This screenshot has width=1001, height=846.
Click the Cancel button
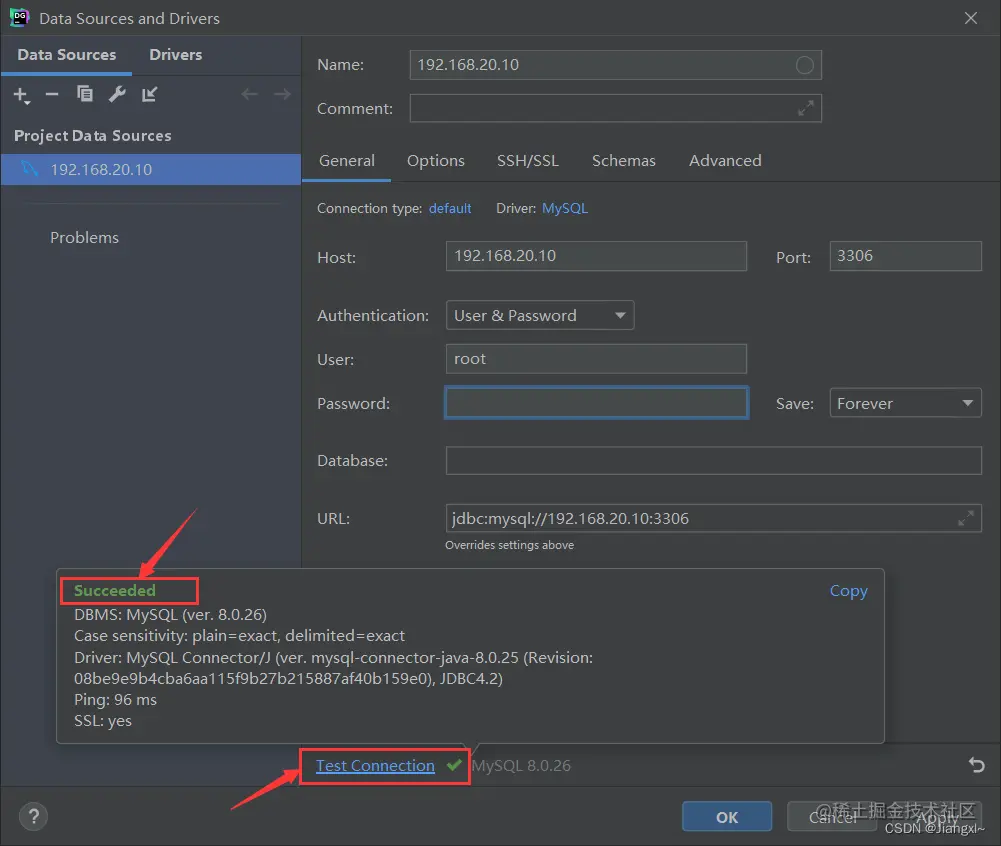coord(832,817)
